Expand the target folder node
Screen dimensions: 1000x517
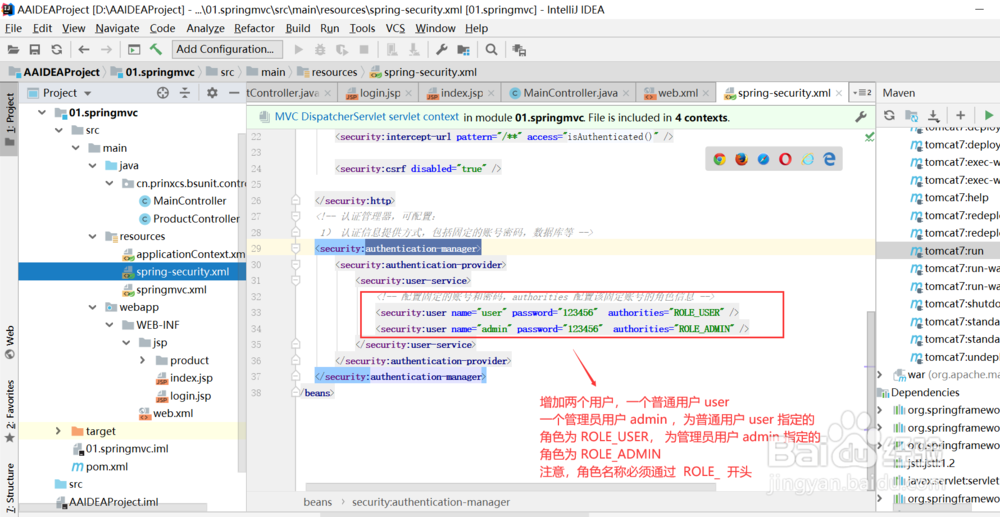pos(59,431)
